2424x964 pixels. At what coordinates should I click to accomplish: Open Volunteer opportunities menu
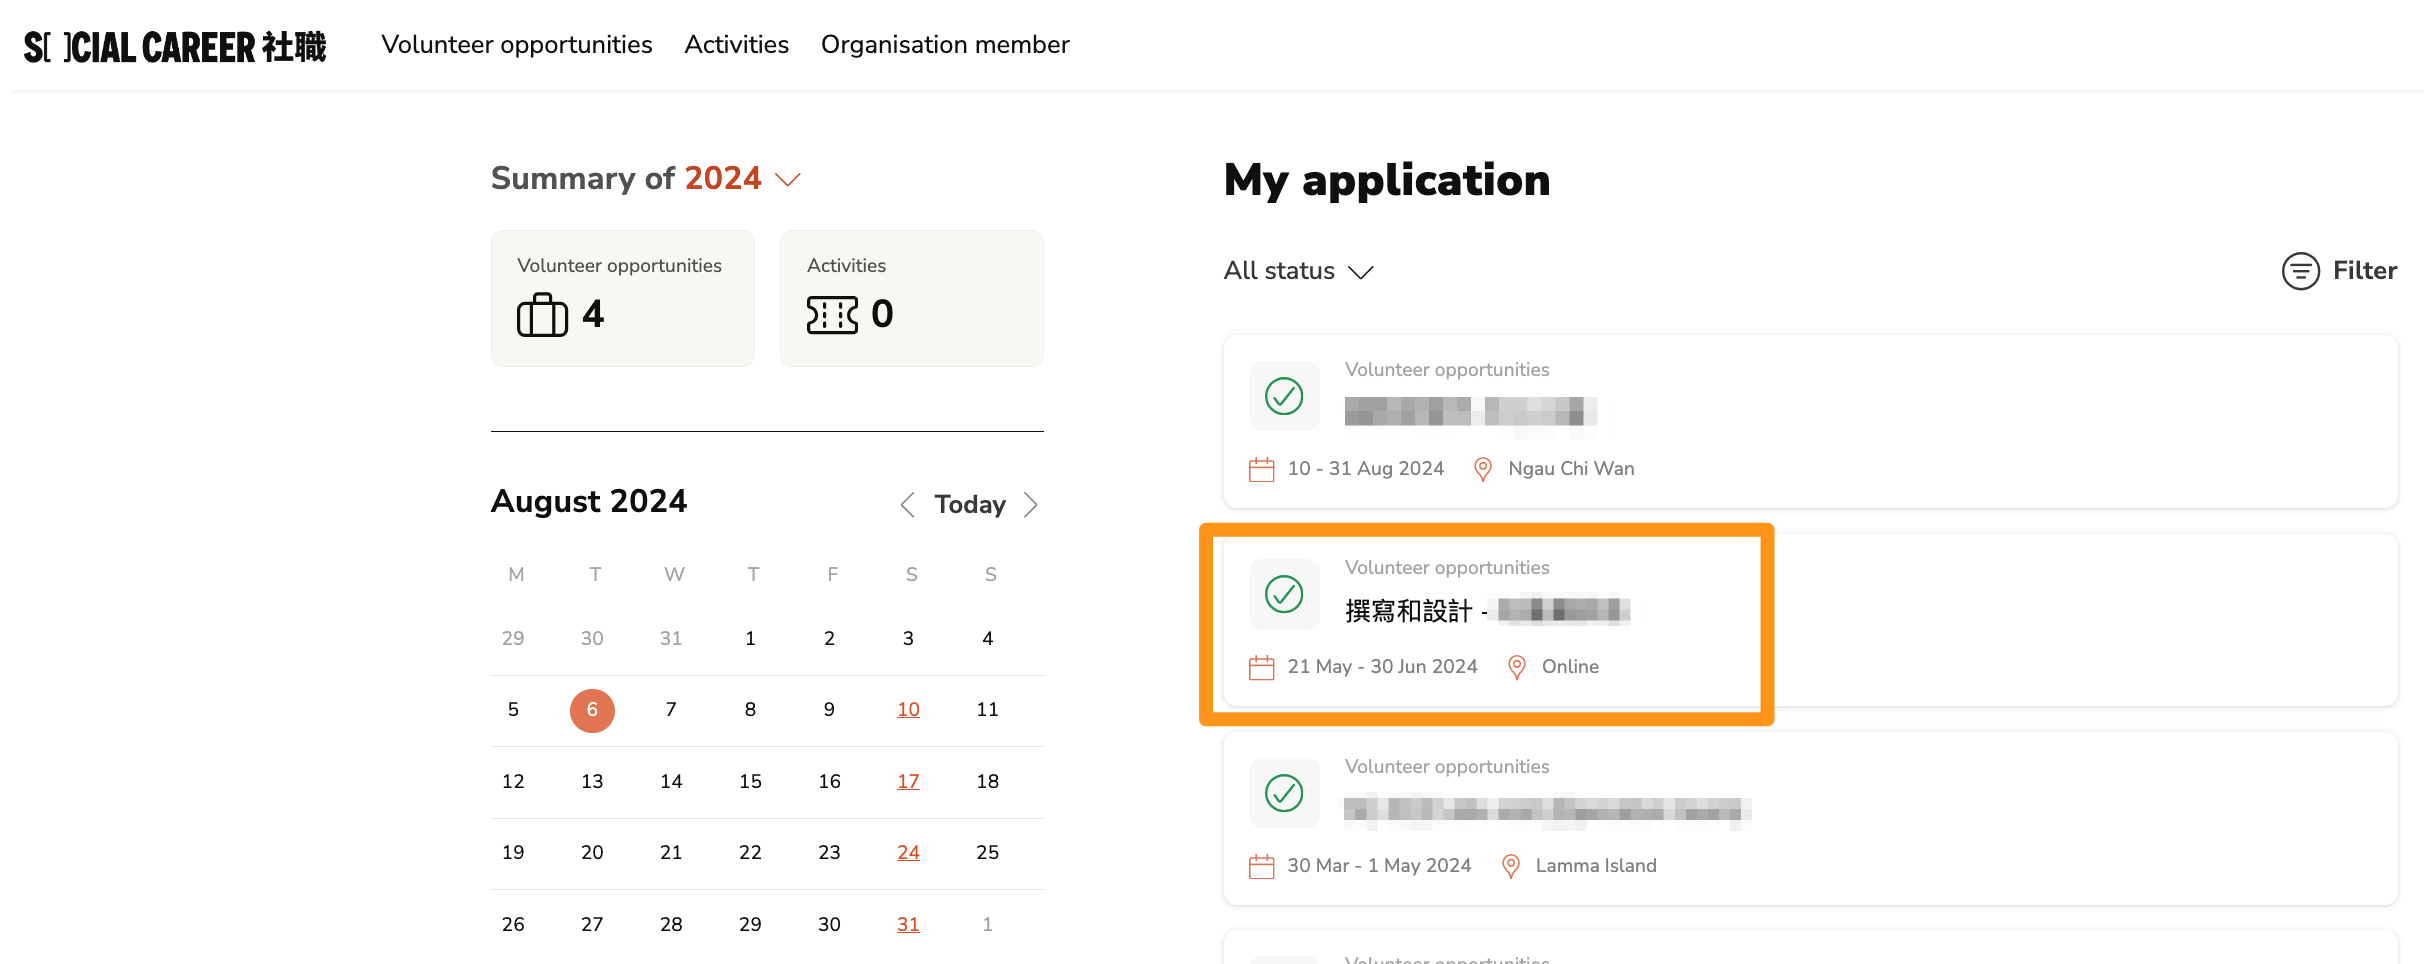tap(517, 45)
